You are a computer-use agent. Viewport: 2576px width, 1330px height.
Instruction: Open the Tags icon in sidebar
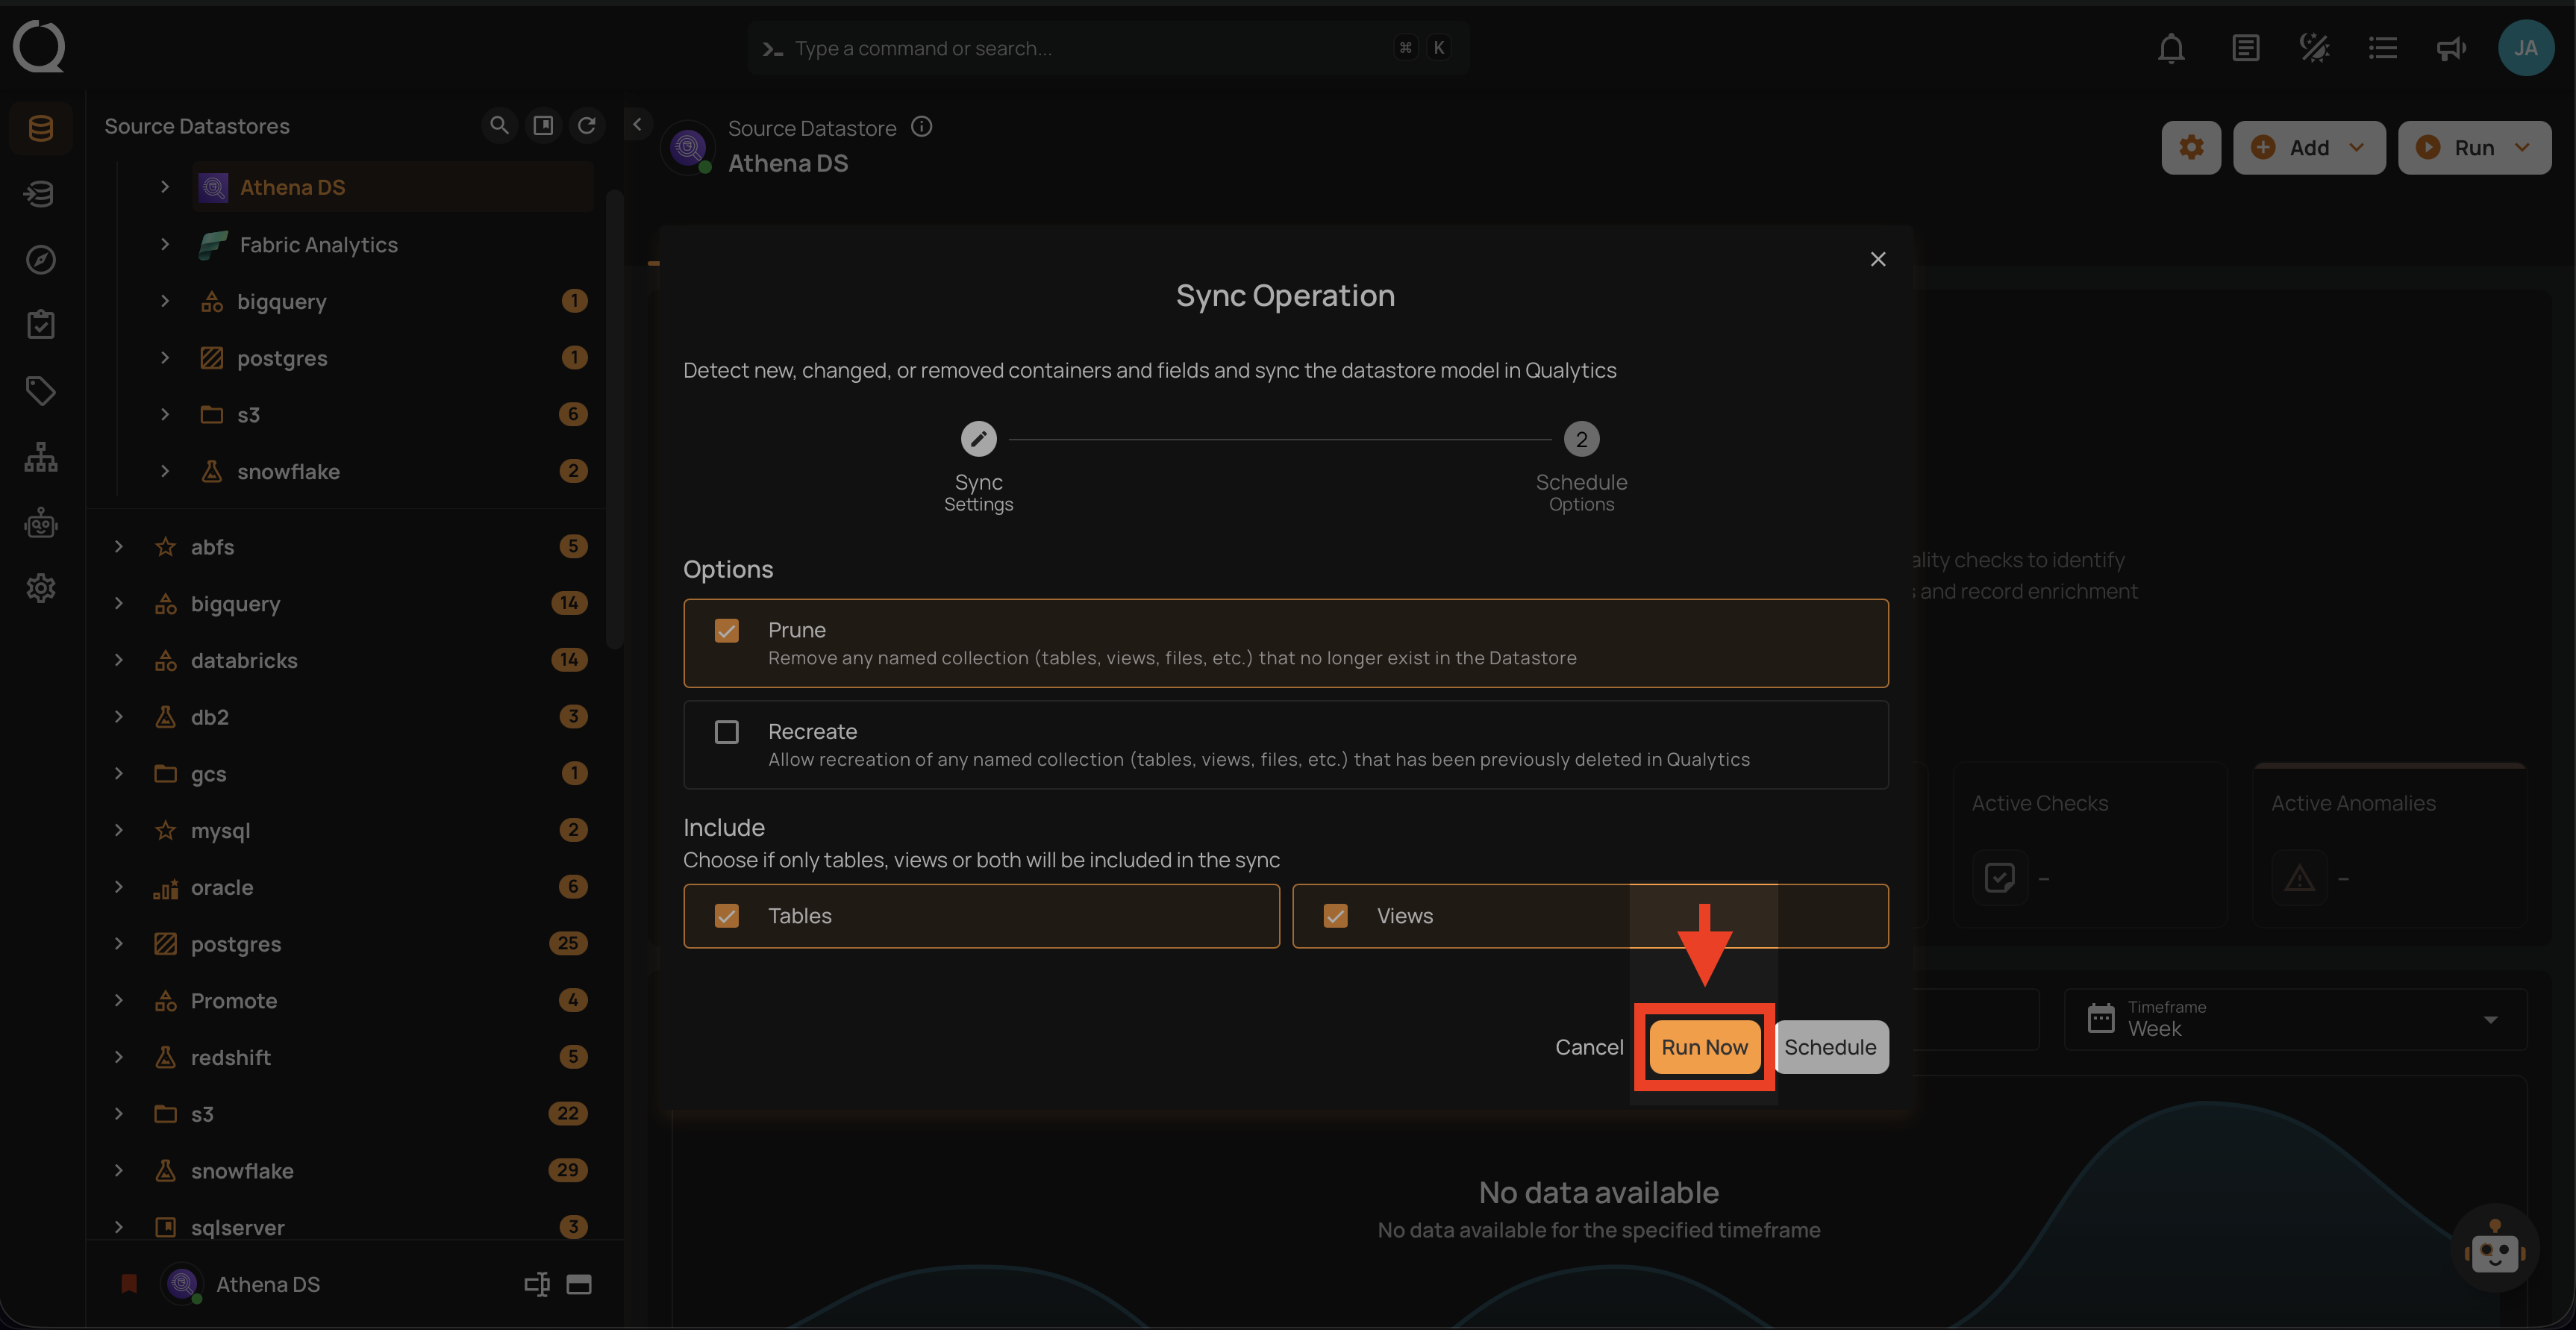coord(40,391)
